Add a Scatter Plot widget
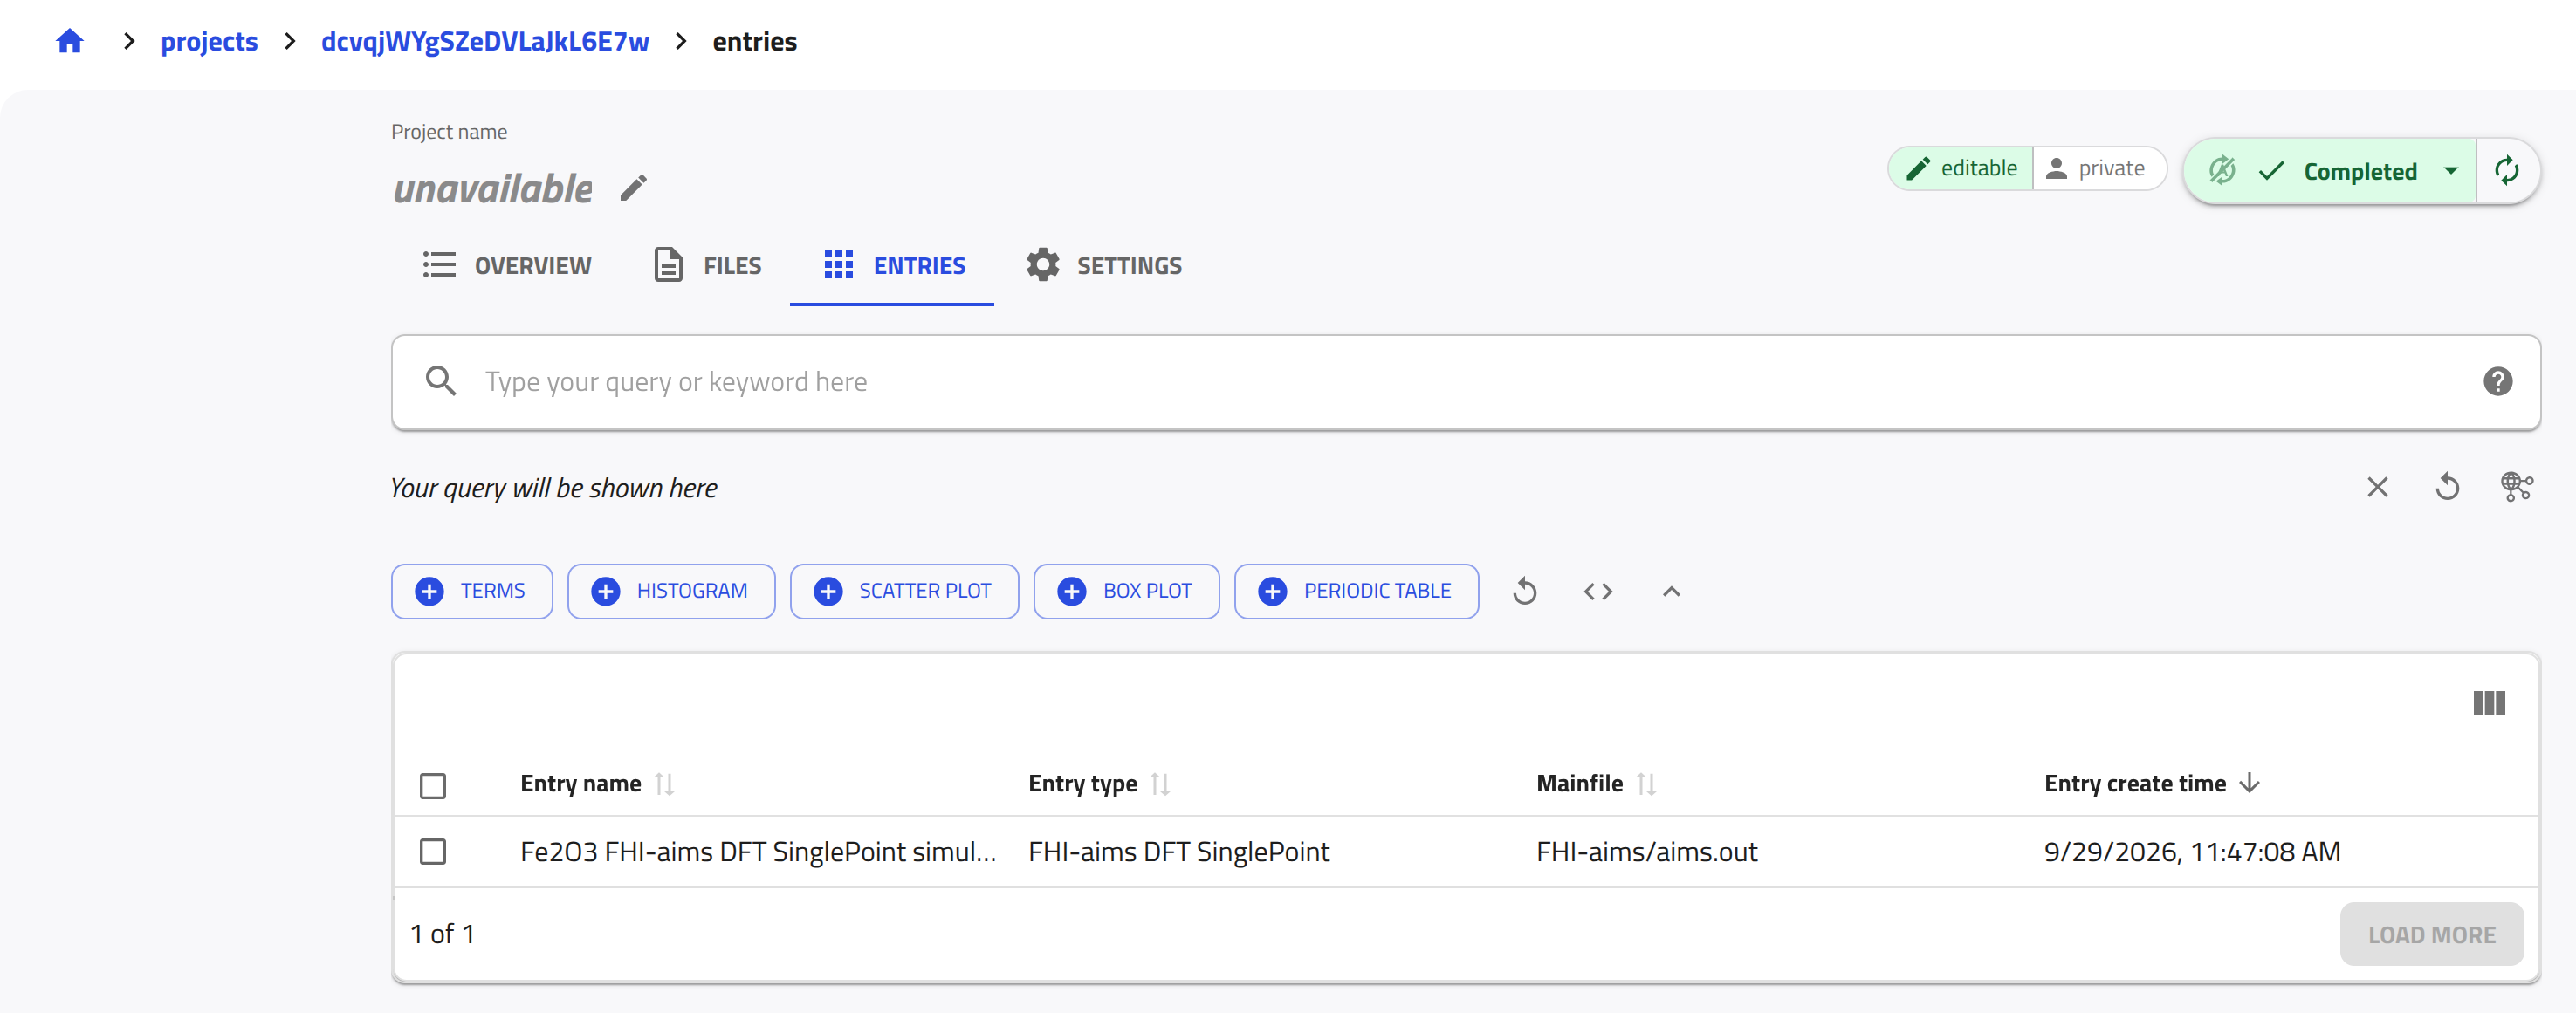 click(904, 591)
